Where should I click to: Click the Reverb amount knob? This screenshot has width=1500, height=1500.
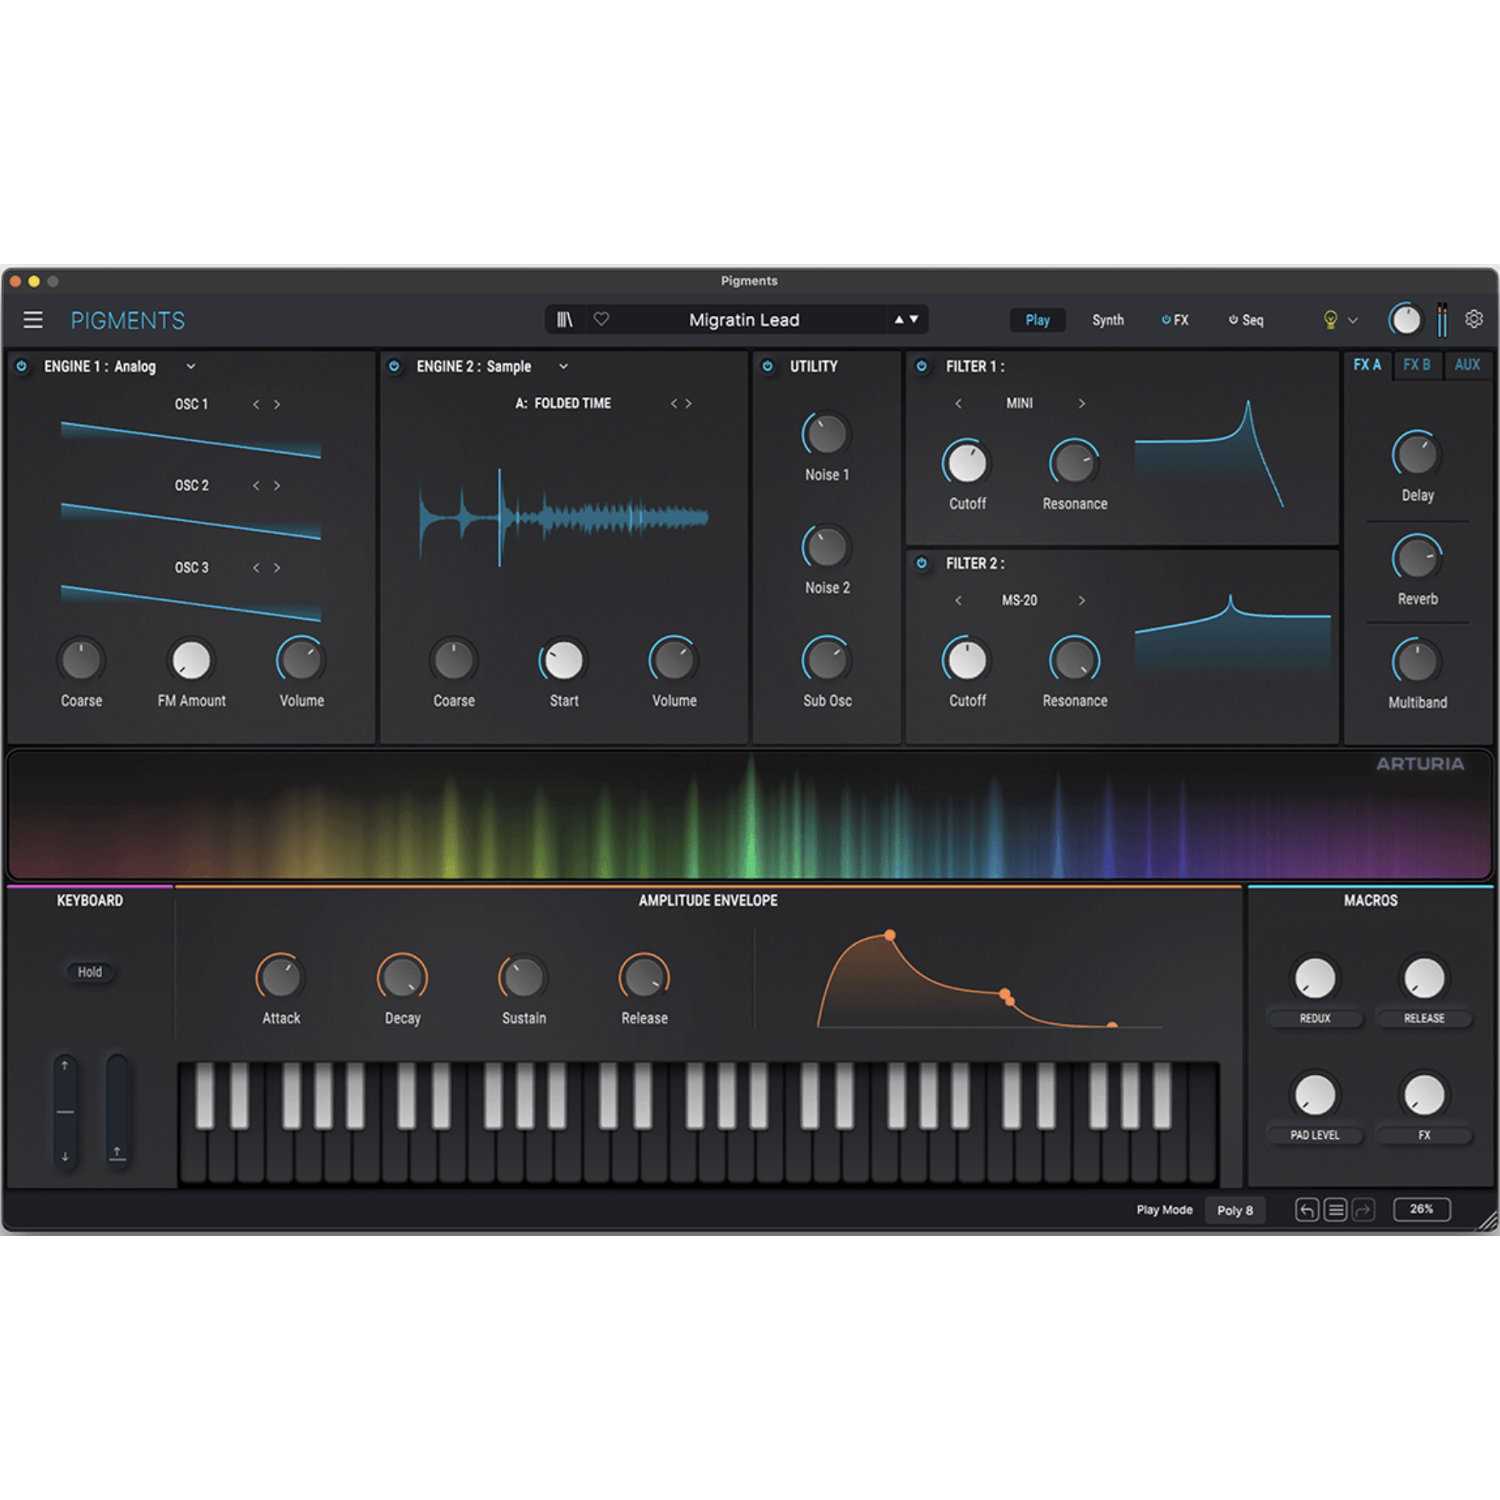pos(1417,558)
